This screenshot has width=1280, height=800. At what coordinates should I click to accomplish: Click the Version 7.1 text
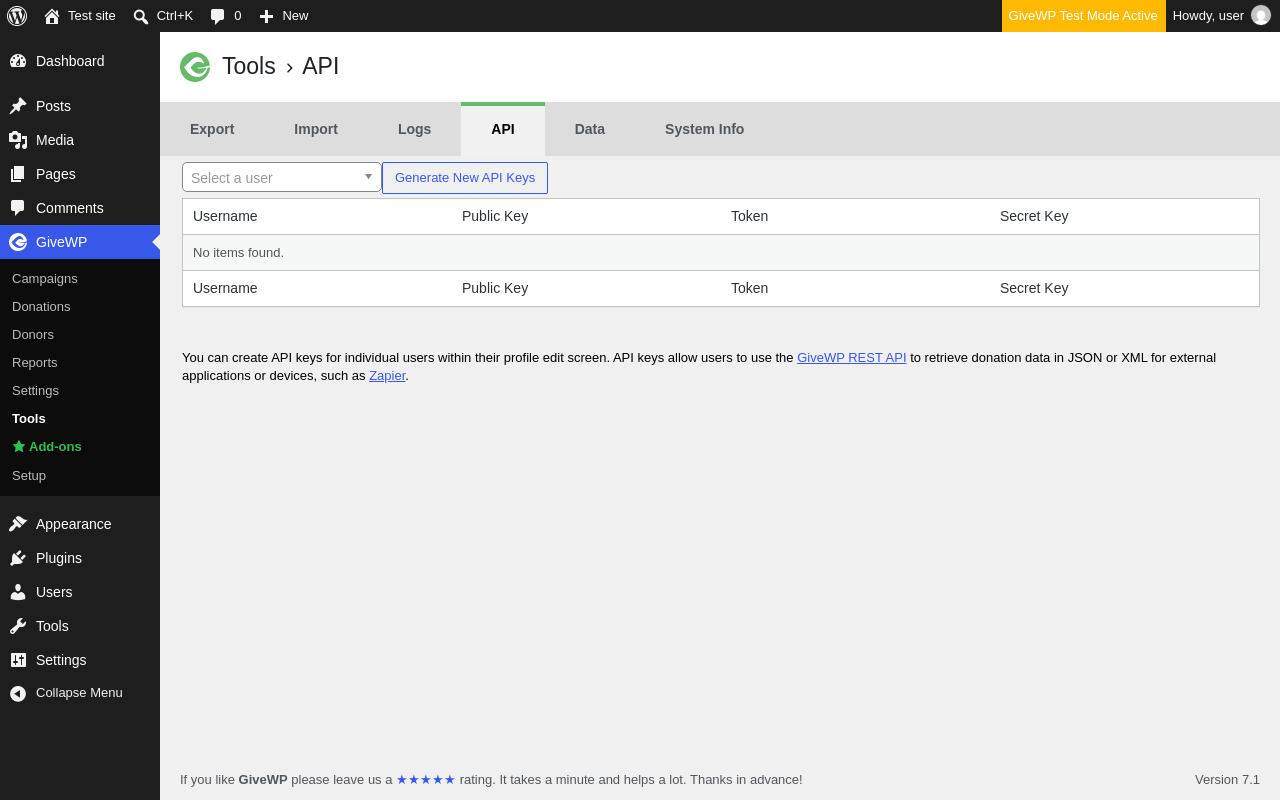(1227, 780)
